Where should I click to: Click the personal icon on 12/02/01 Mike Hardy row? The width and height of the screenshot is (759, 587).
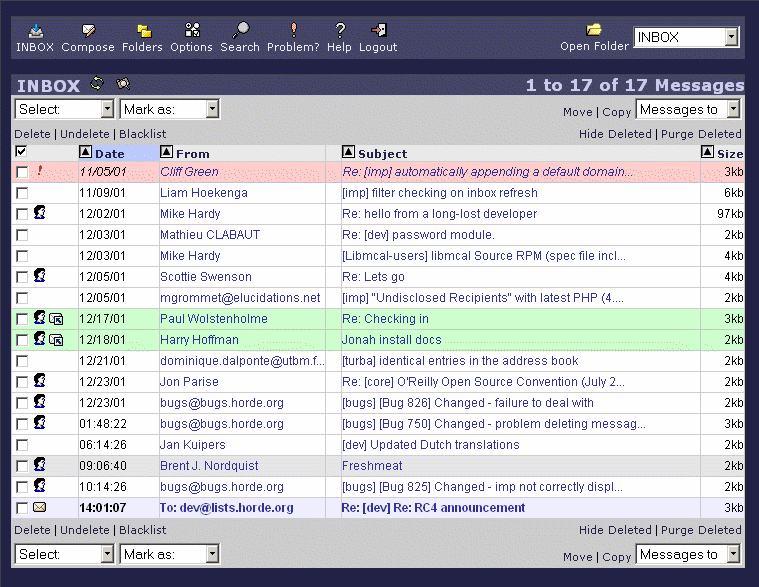40,212
